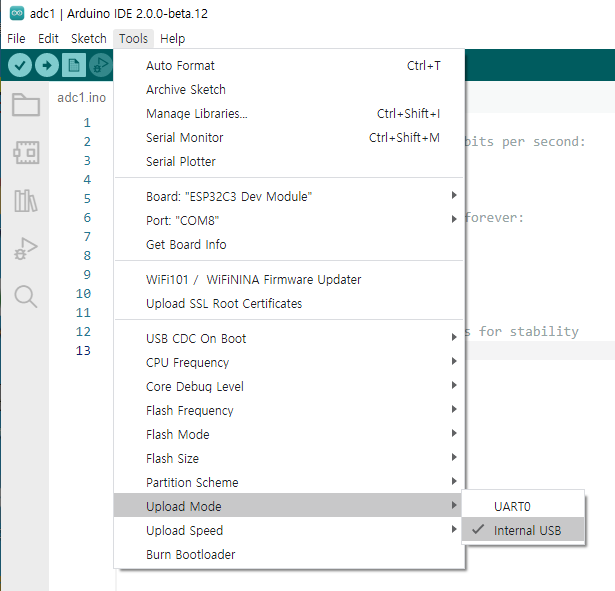Click the Verify checkmark toolbar button
This screenshot has width=615, height=591.
tap(20, 65)
